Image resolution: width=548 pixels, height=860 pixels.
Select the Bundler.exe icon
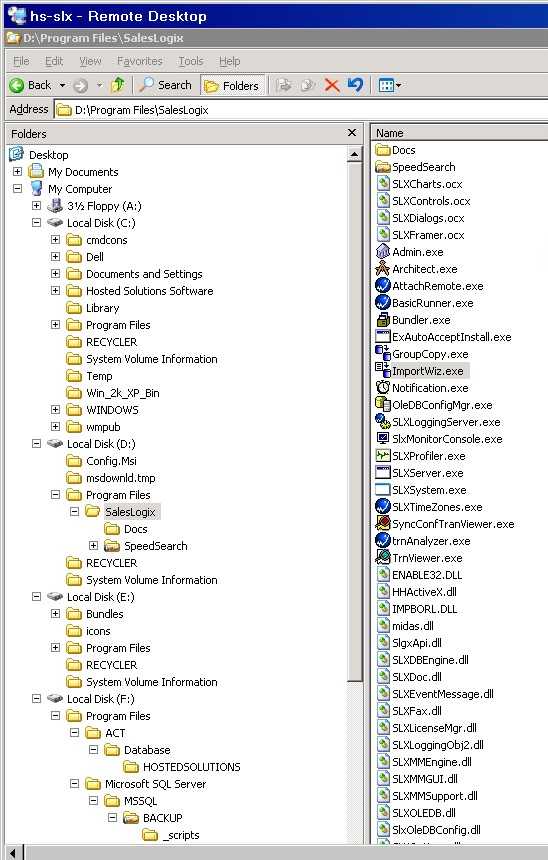click(x=382, y=320)
